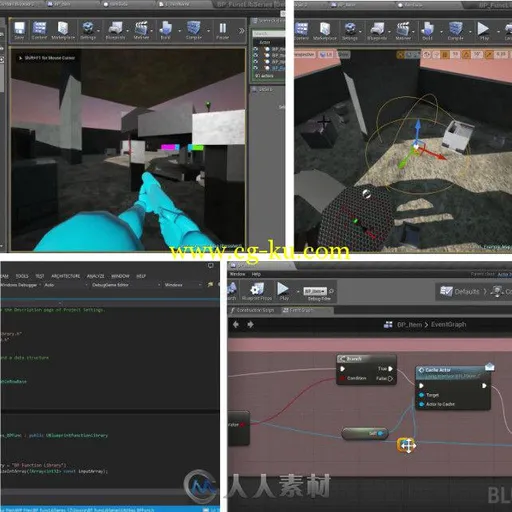
Task: Pause the game in top-left editor
Action: tap(222, 31)
